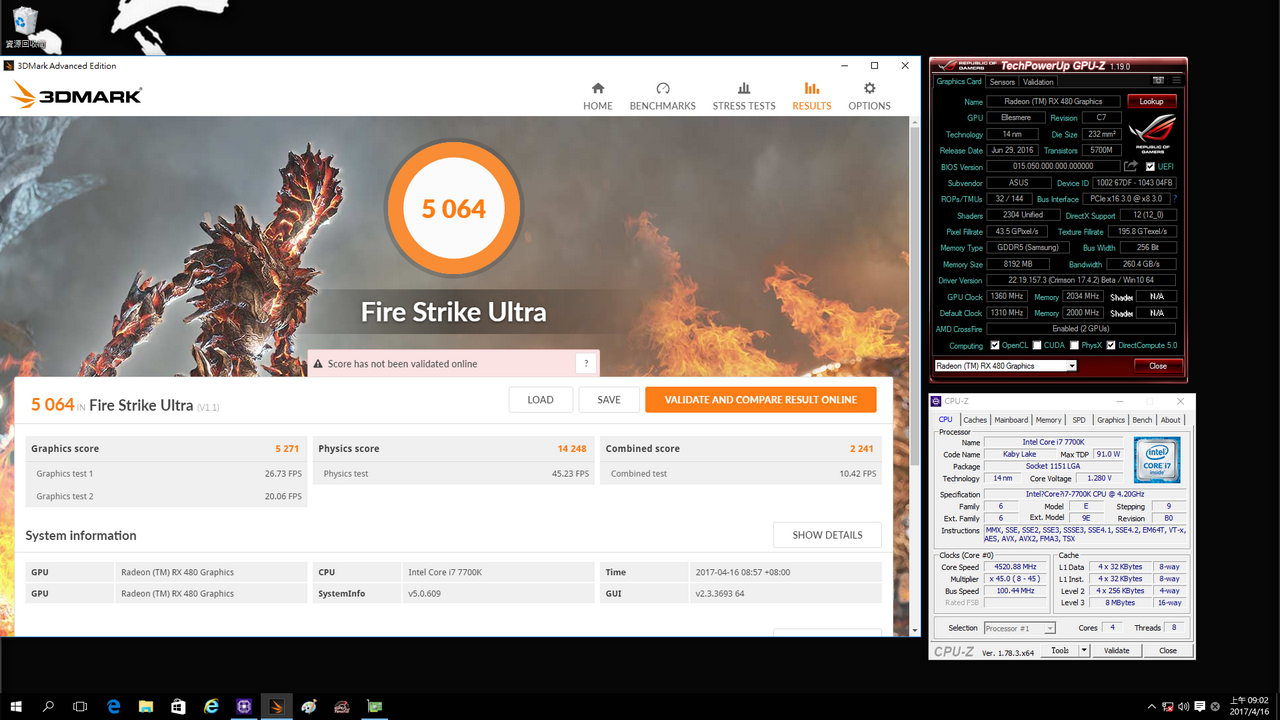
Task: Click the Tools button in CPU-Z
Action: [x=1059, y=650]
